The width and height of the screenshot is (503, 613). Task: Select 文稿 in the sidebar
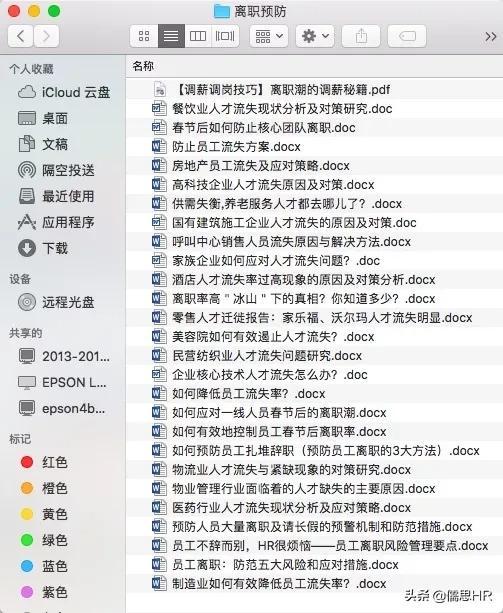[43, 144]
